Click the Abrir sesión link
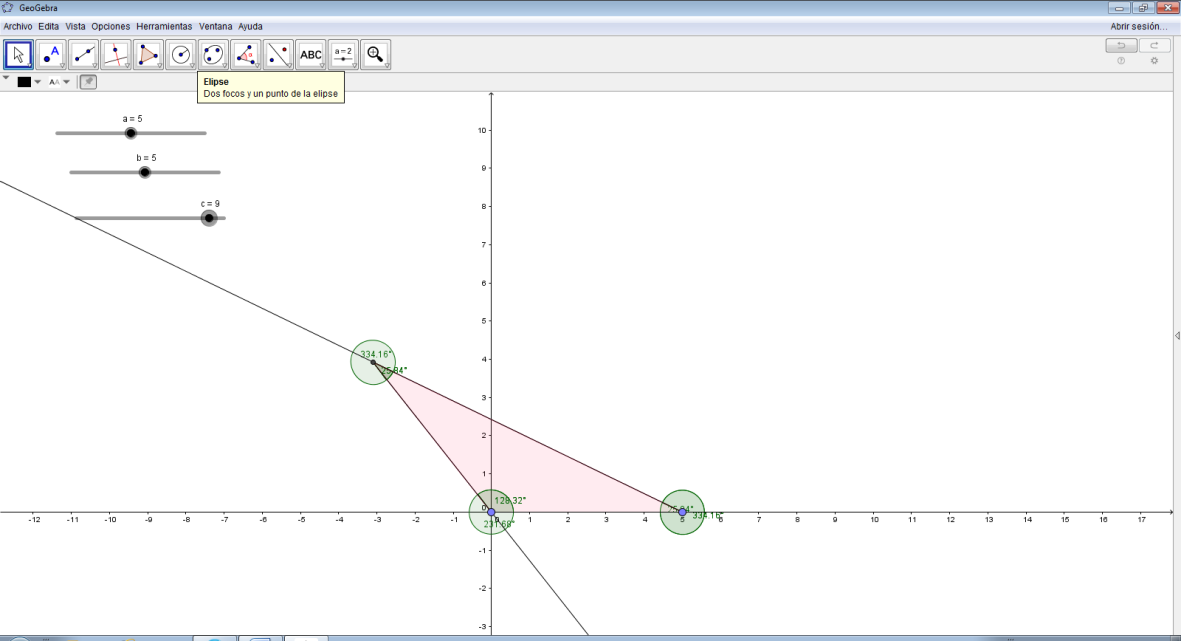This screenshot has width=1181, height=641. [x=1139, y=26]
